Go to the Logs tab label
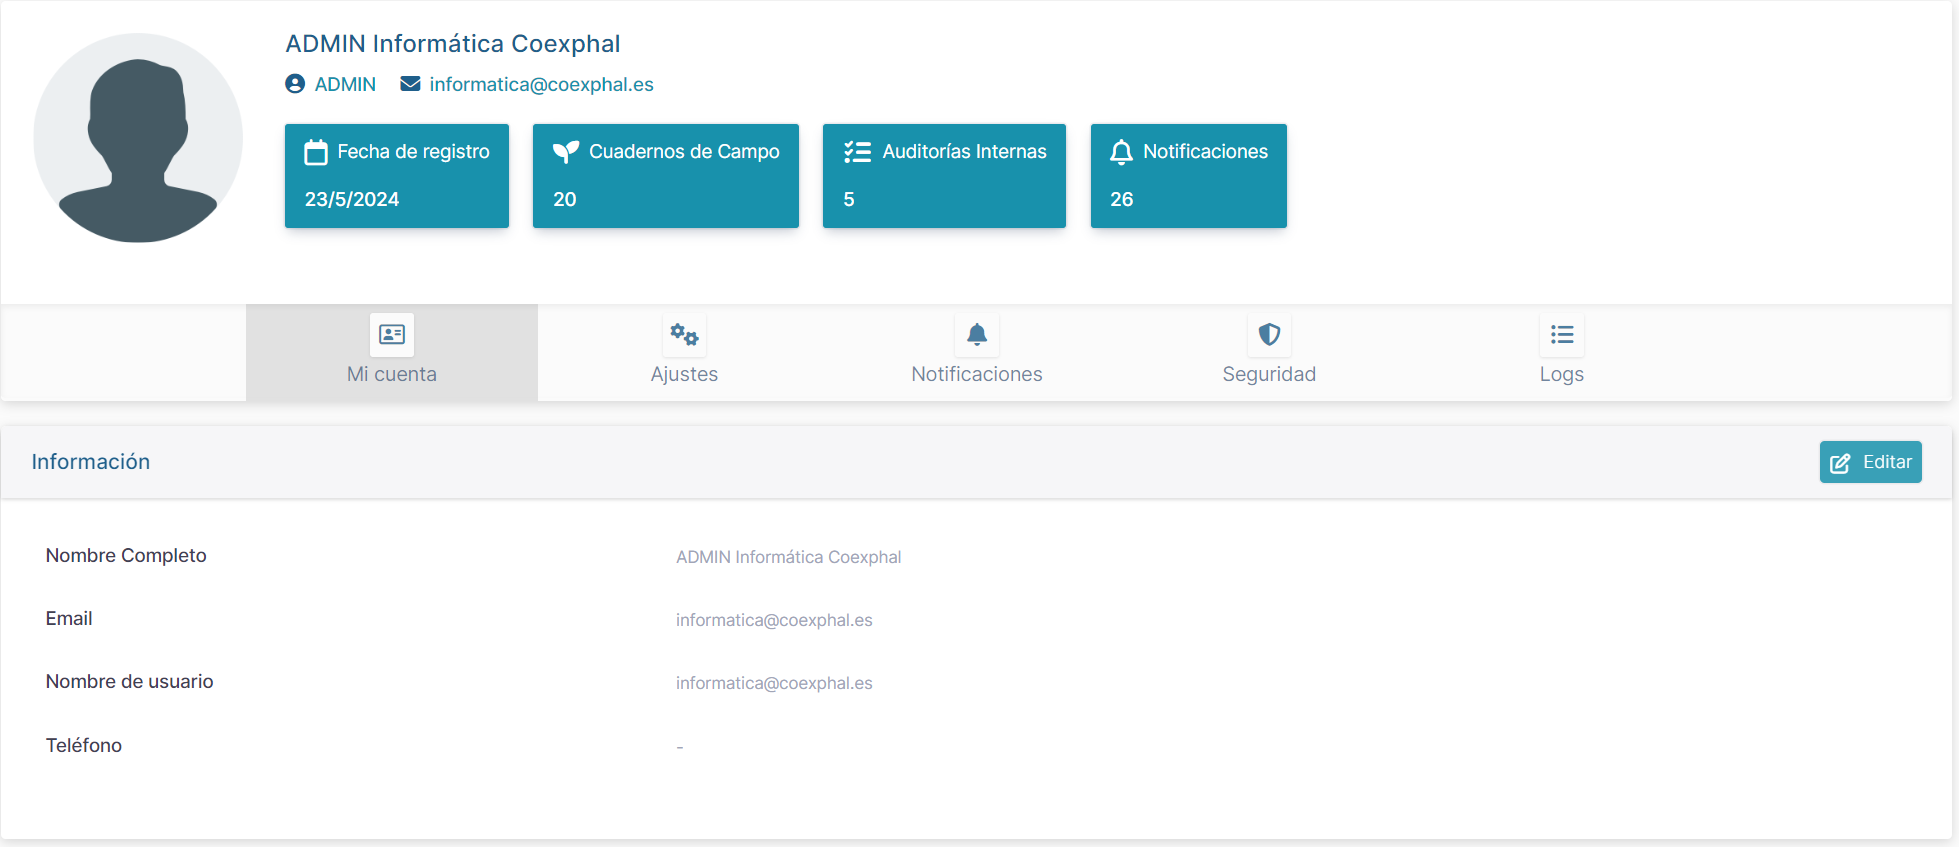 pos(1561,374)
